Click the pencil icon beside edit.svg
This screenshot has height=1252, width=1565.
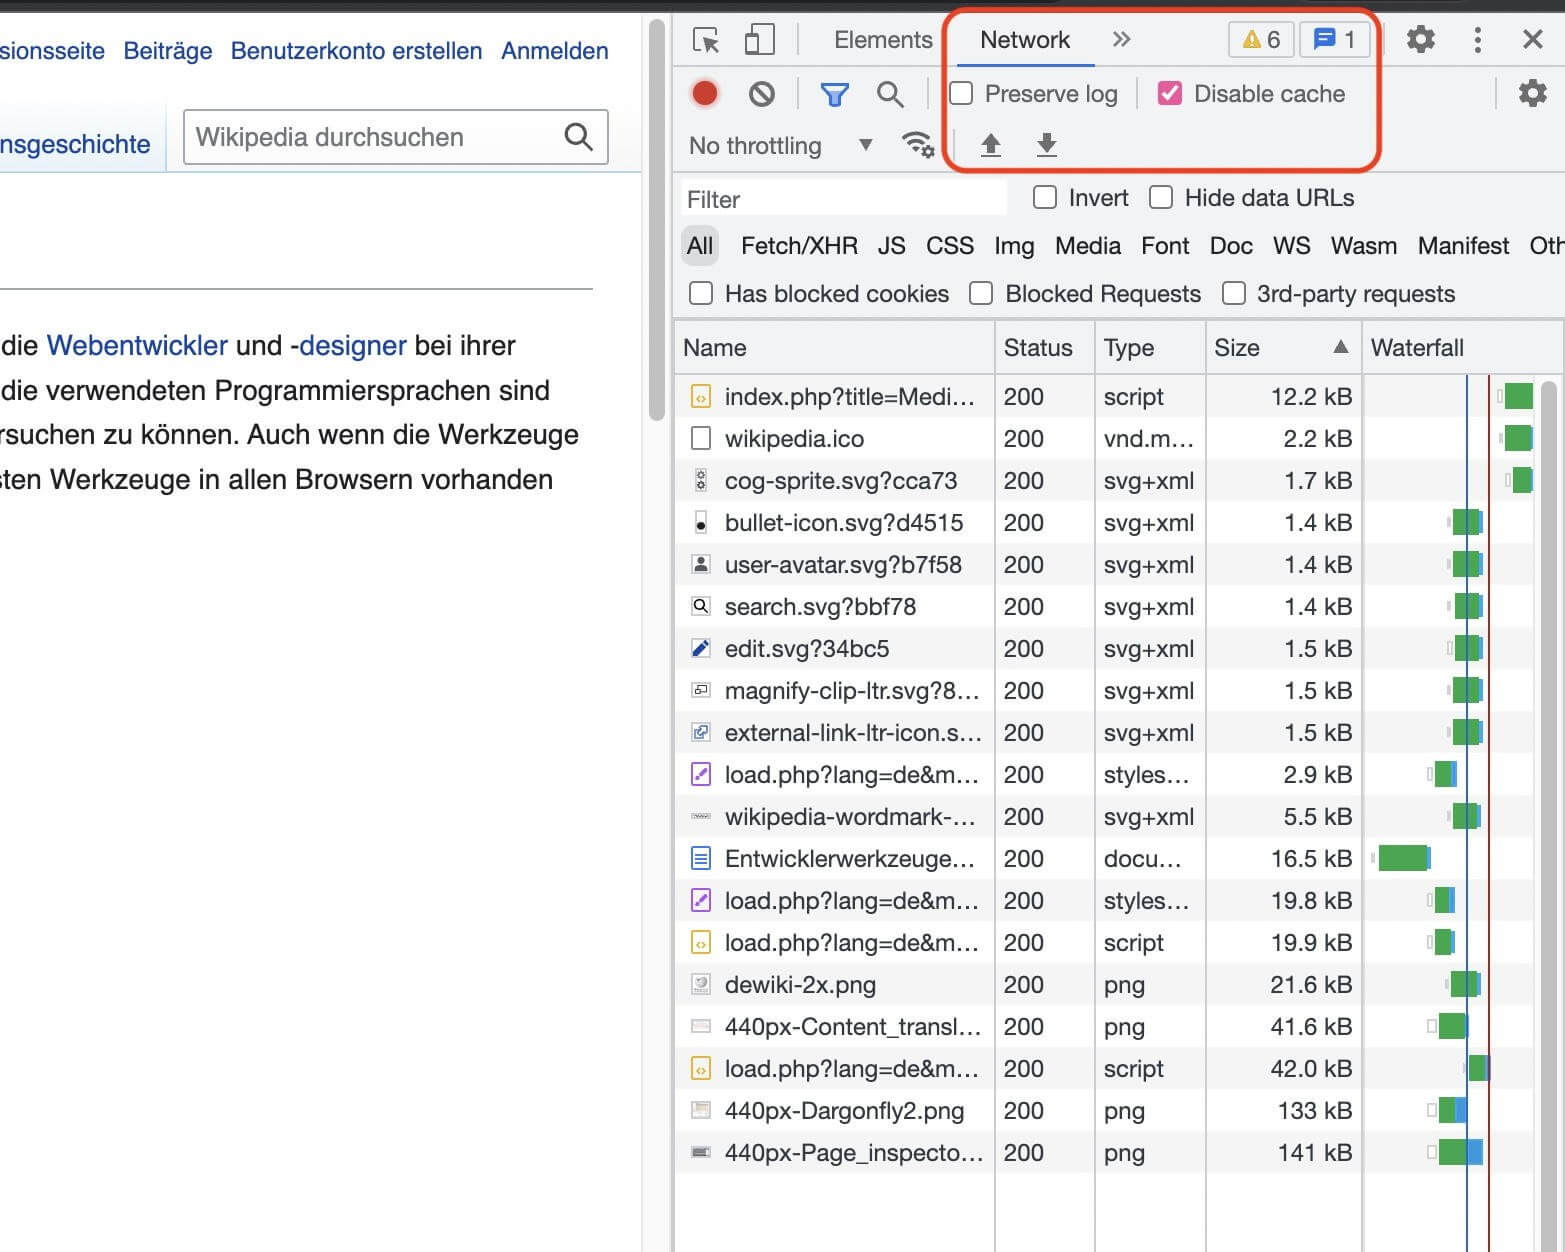701,649
